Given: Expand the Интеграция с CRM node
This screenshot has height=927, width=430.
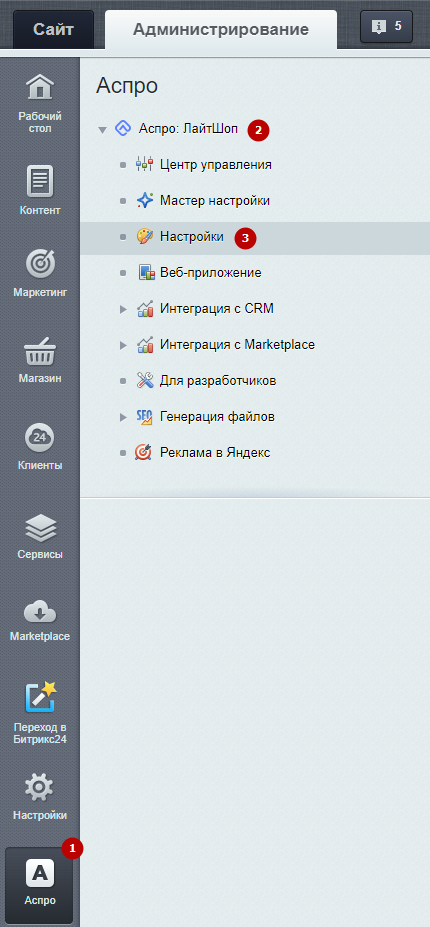Looking at the screenshot, I should [x=123, y=309].
